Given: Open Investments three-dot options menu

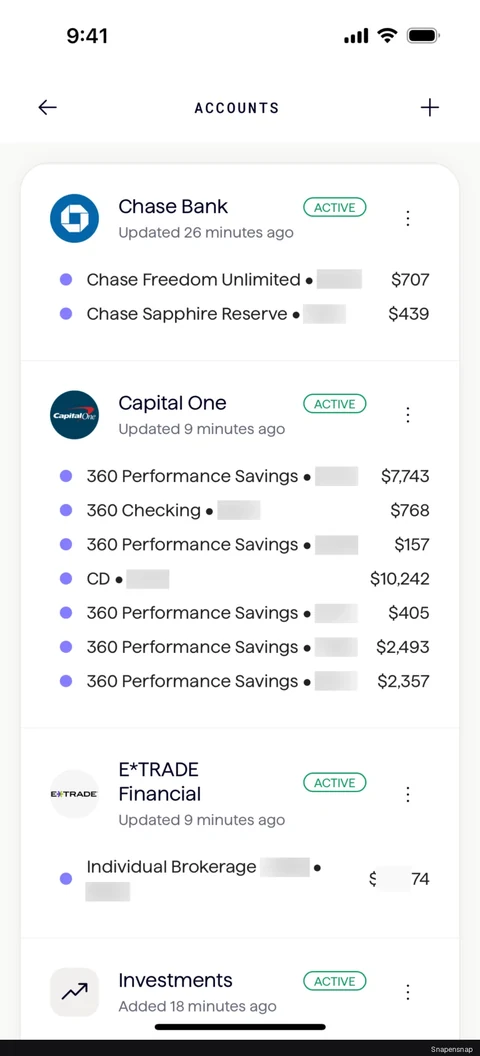Looking at the screenshot, I should point(407,992).
